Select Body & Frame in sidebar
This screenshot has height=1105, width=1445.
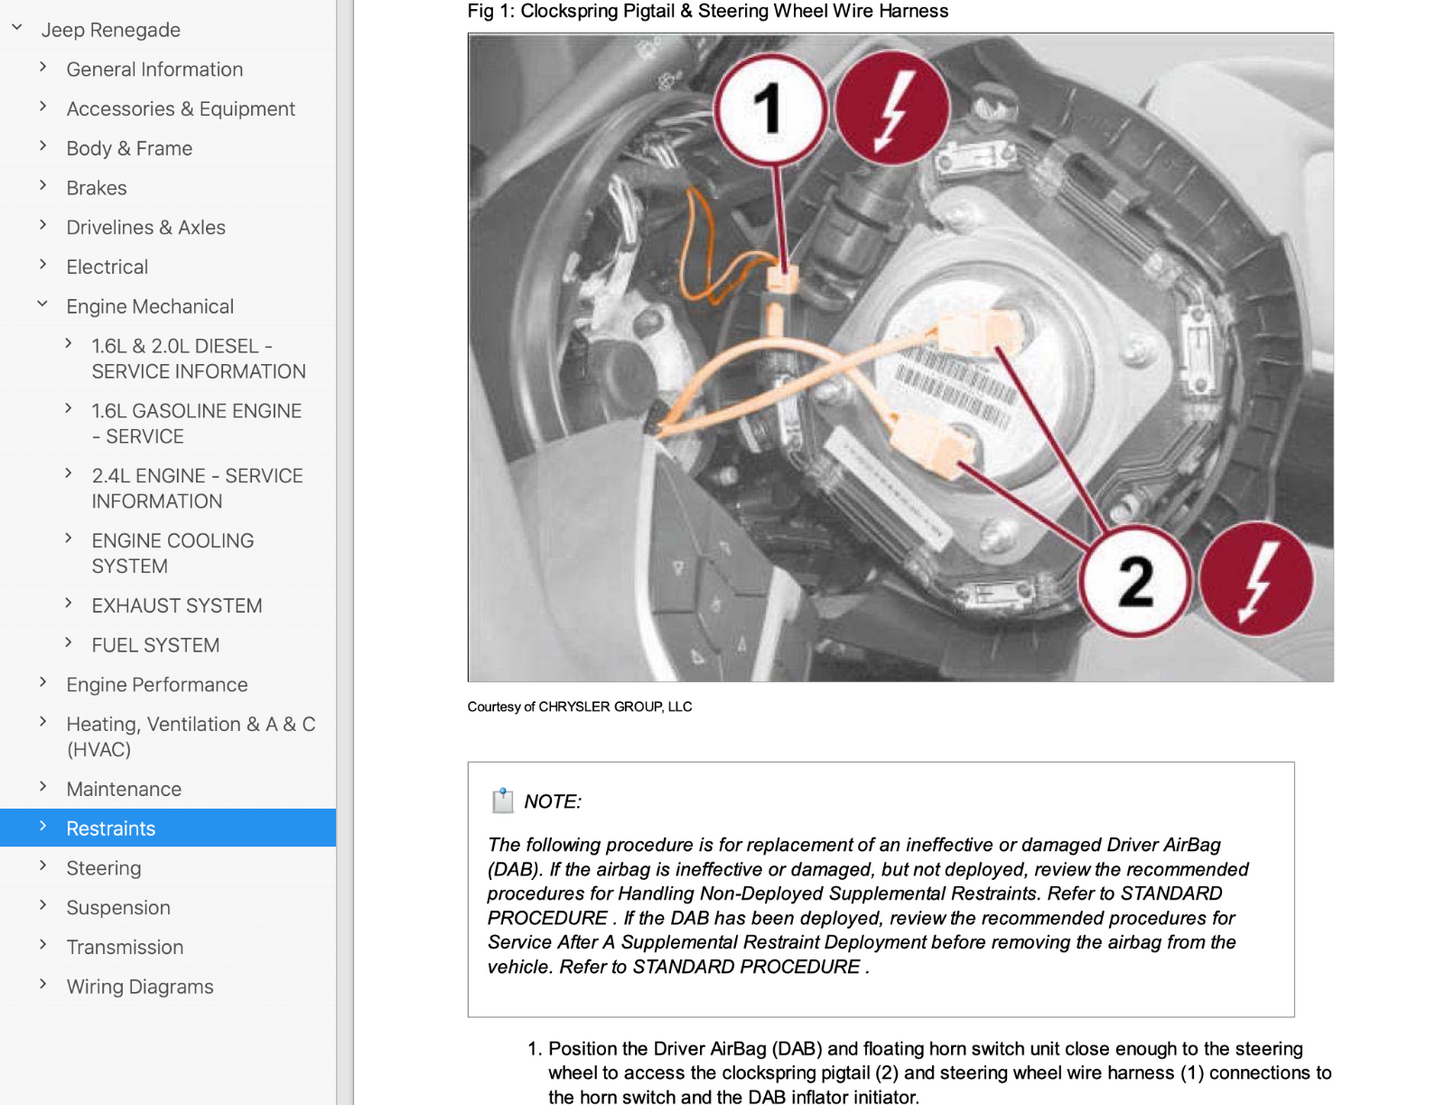129,148
